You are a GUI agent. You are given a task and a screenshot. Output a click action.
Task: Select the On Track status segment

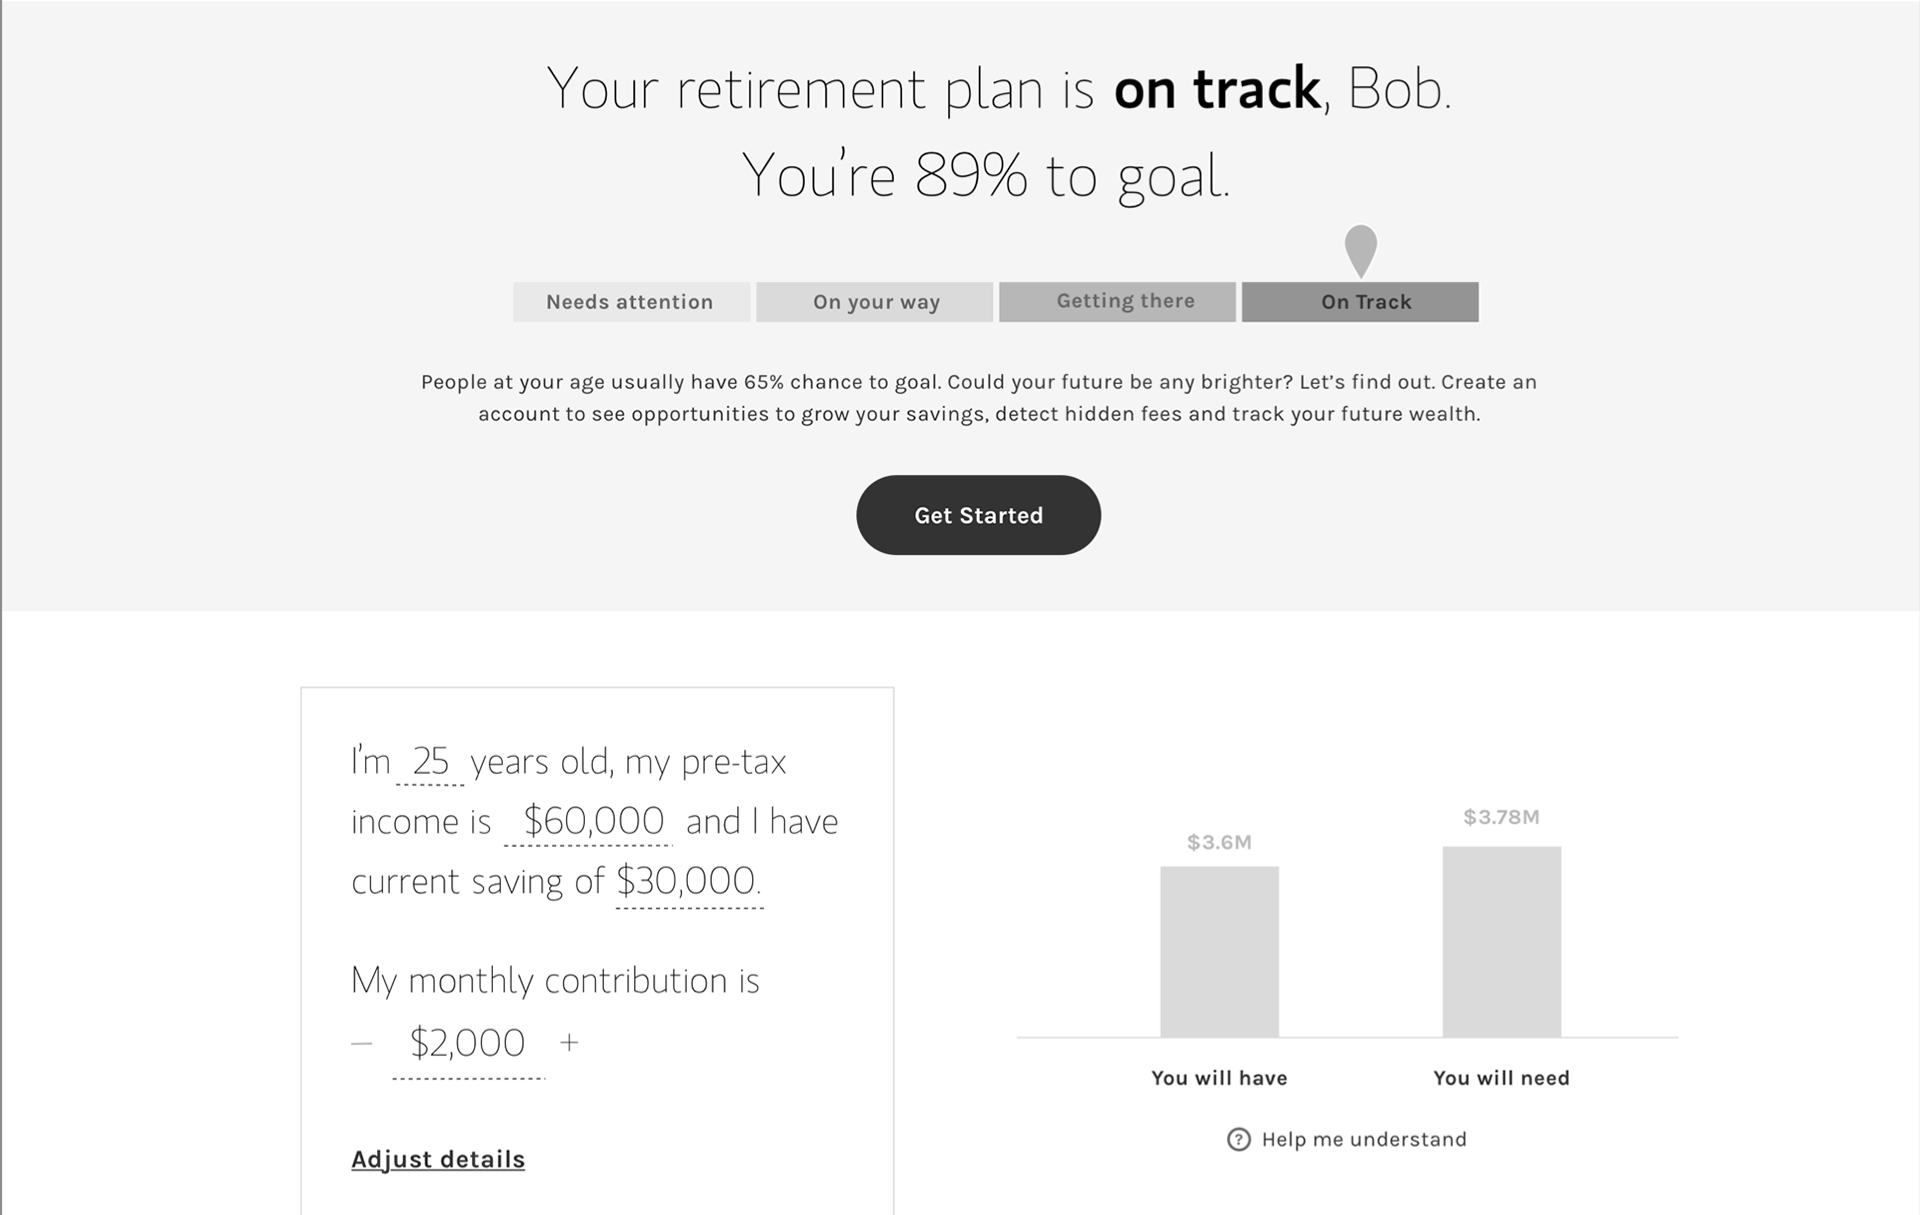tap(1360, 302)
